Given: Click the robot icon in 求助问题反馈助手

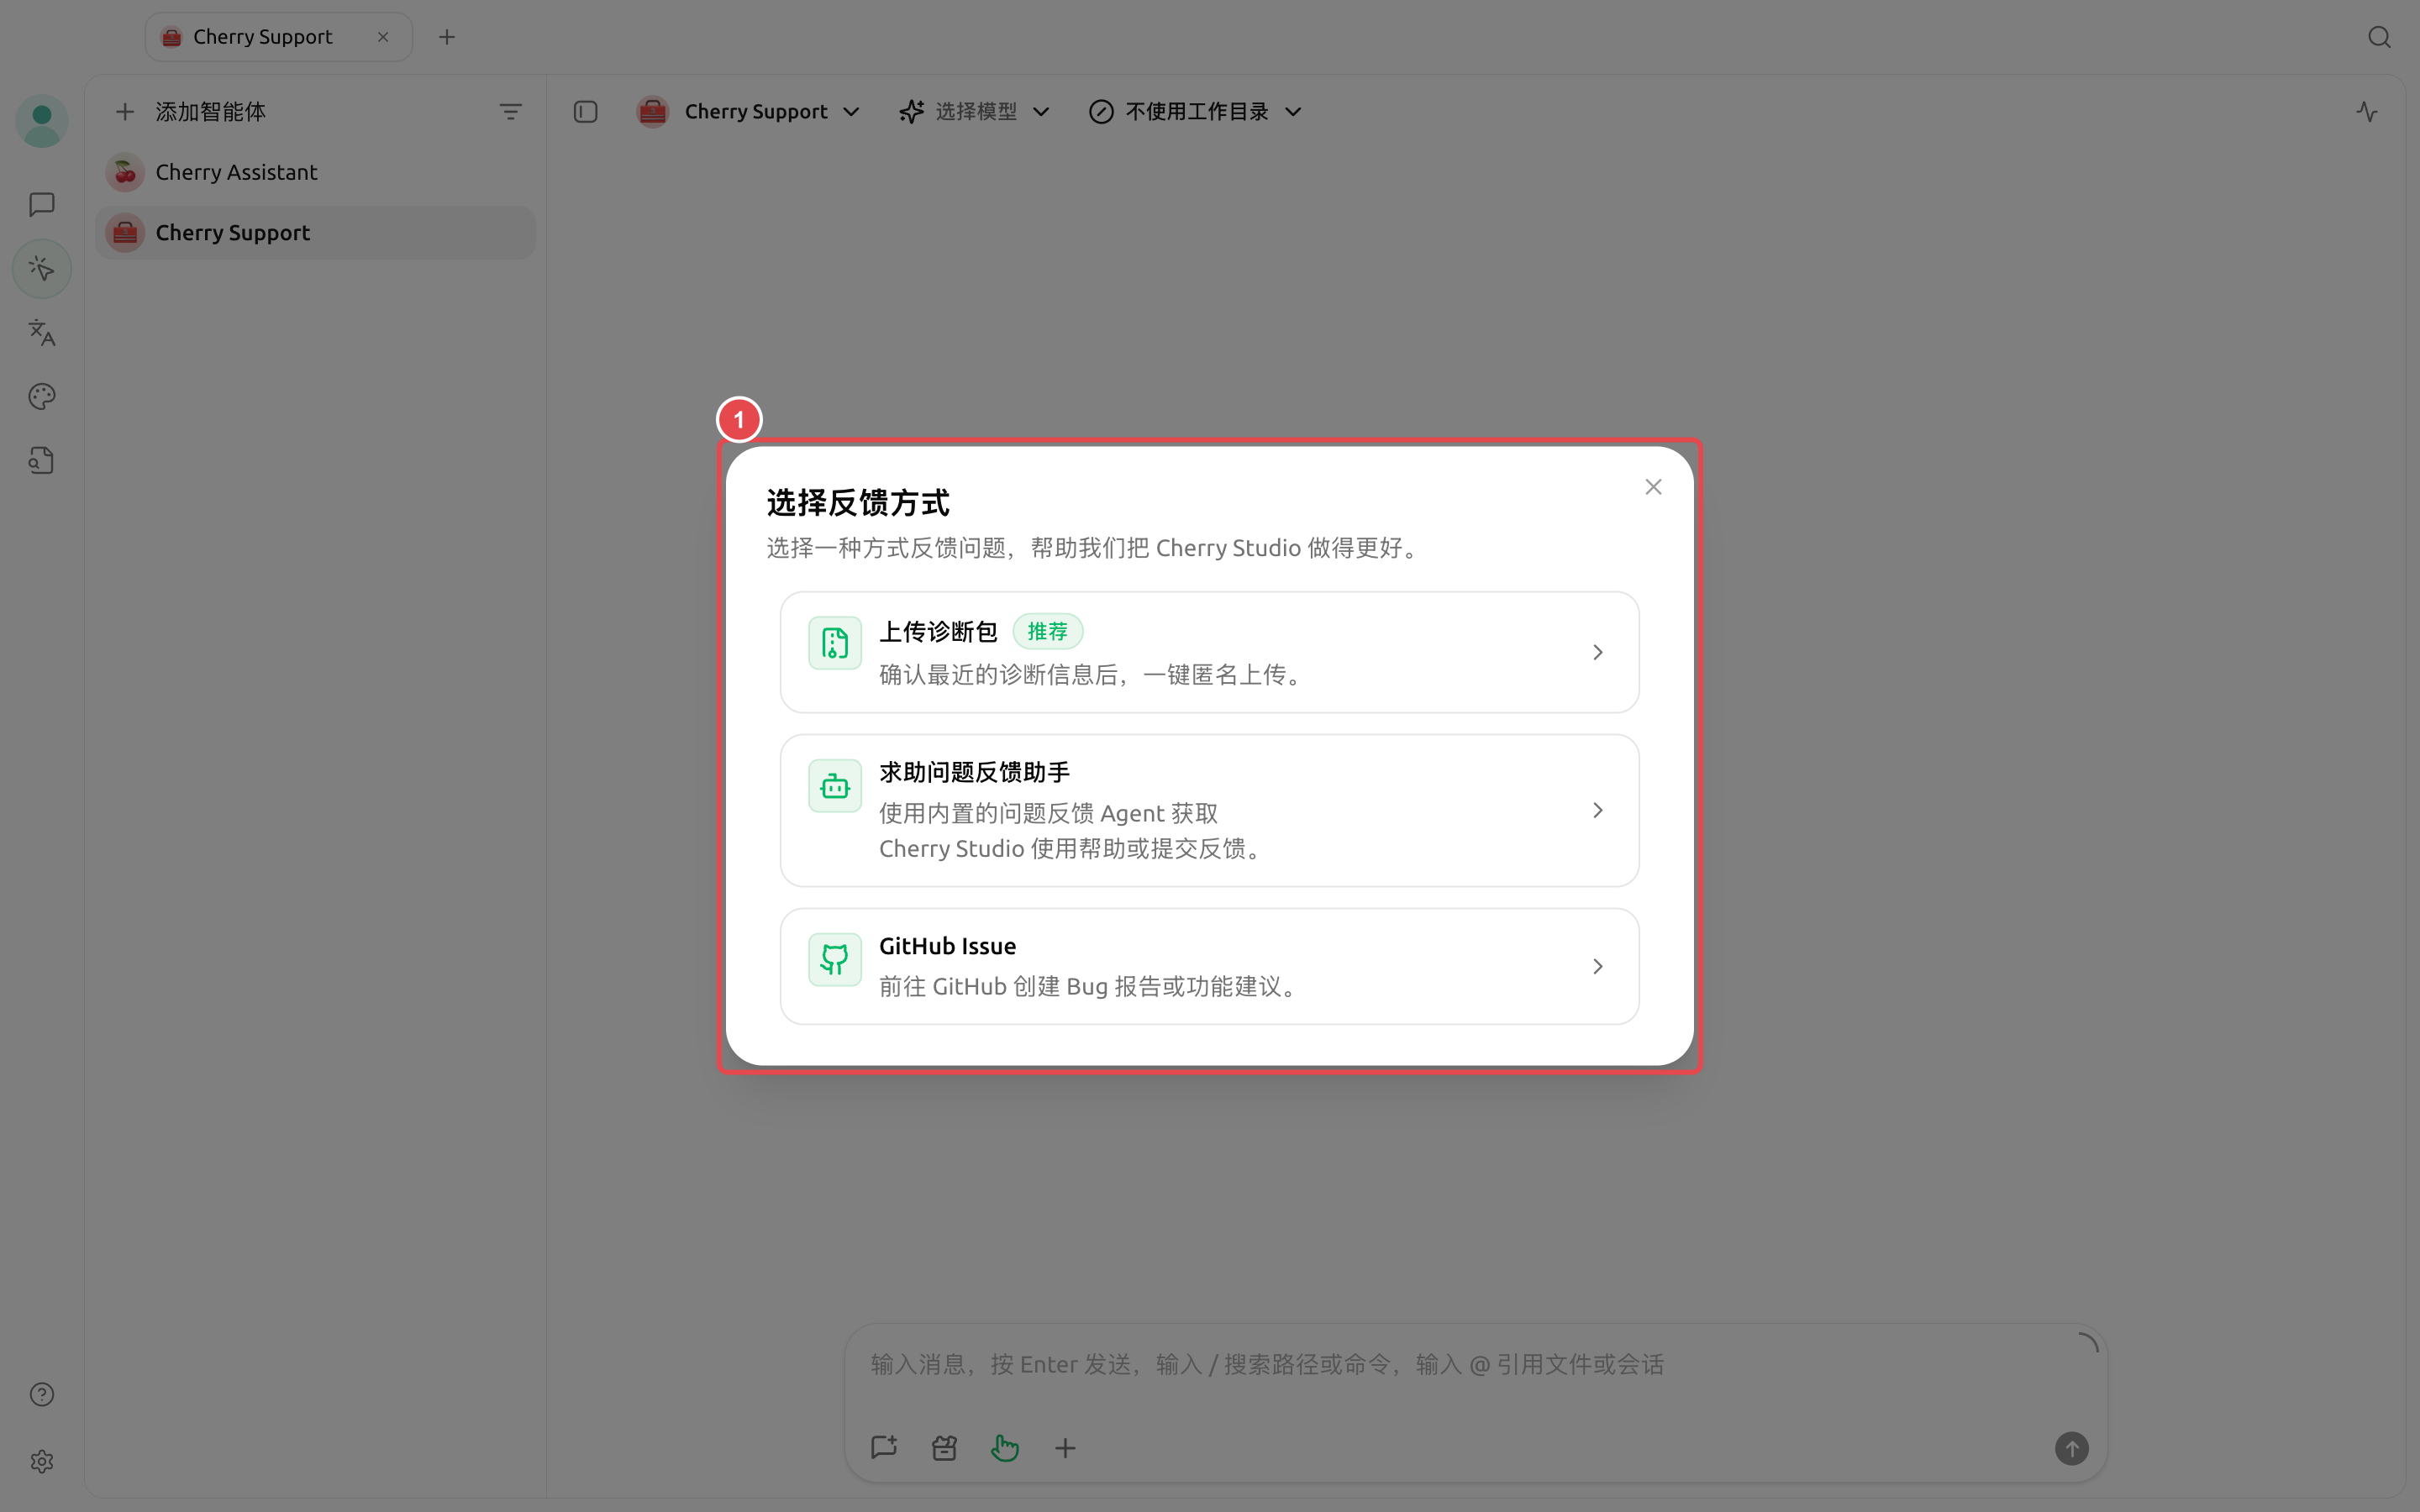Looking at the screenshot, I should click(x=835, y=786).
